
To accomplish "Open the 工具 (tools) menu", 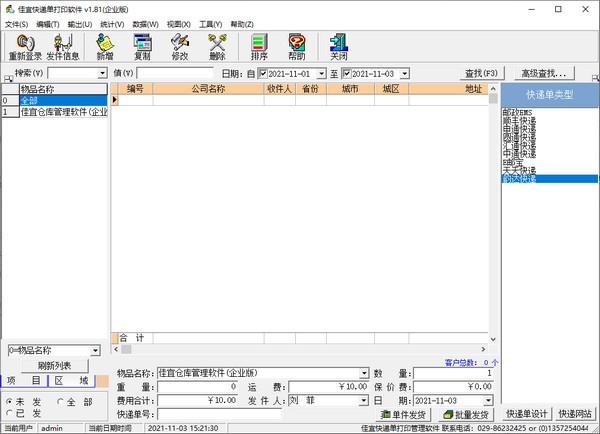I will [210, 23].
